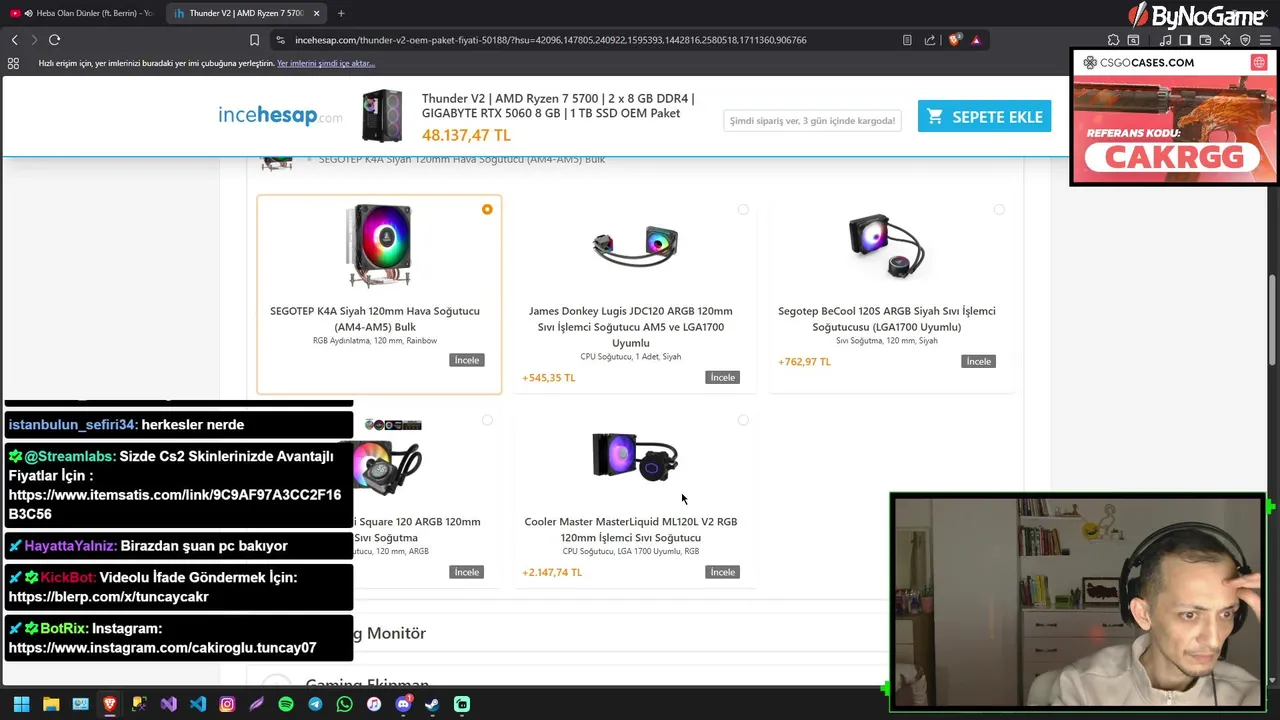1280x720 pixels.
Task: Click the '+545,35 TL' price text
Action: [x=549, y=378]
